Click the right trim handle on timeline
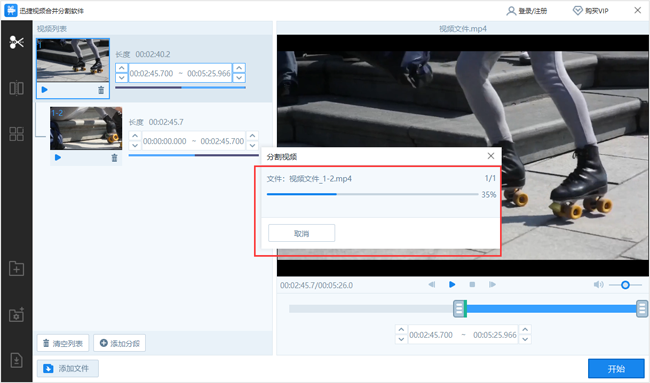Viewport: 650px width, 383px height. pos(642,309)
